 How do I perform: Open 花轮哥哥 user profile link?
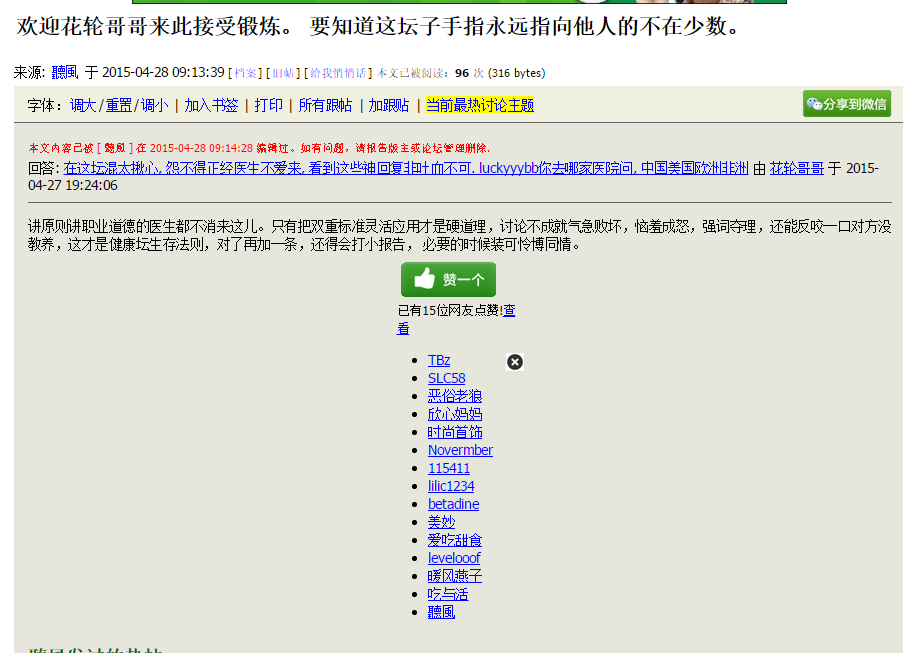click(796, 168)
